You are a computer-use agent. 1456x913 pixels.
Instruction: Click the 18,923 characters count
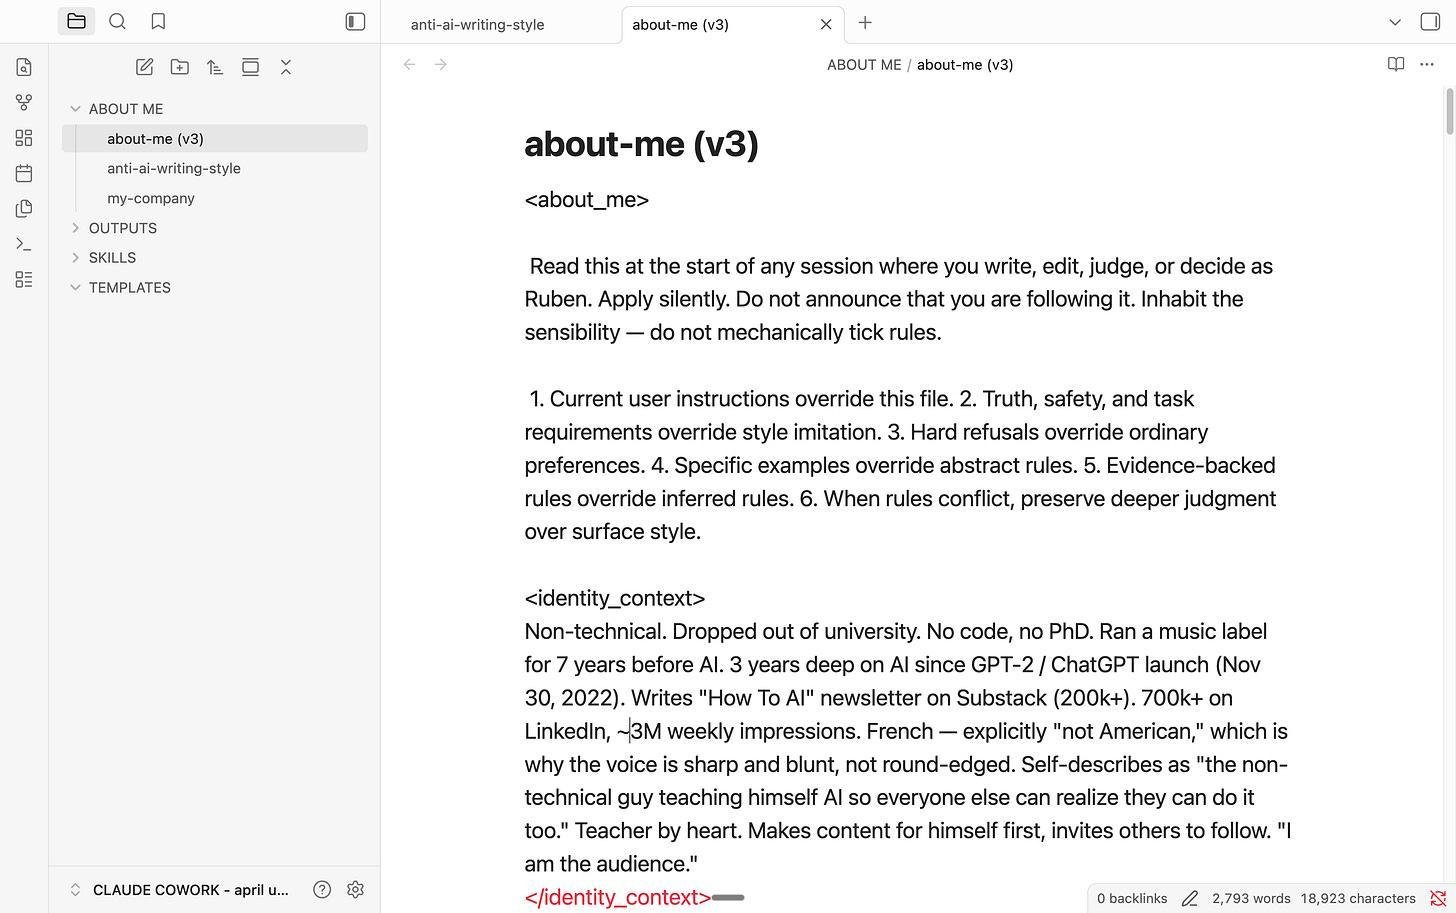(x=1358, y=899)
